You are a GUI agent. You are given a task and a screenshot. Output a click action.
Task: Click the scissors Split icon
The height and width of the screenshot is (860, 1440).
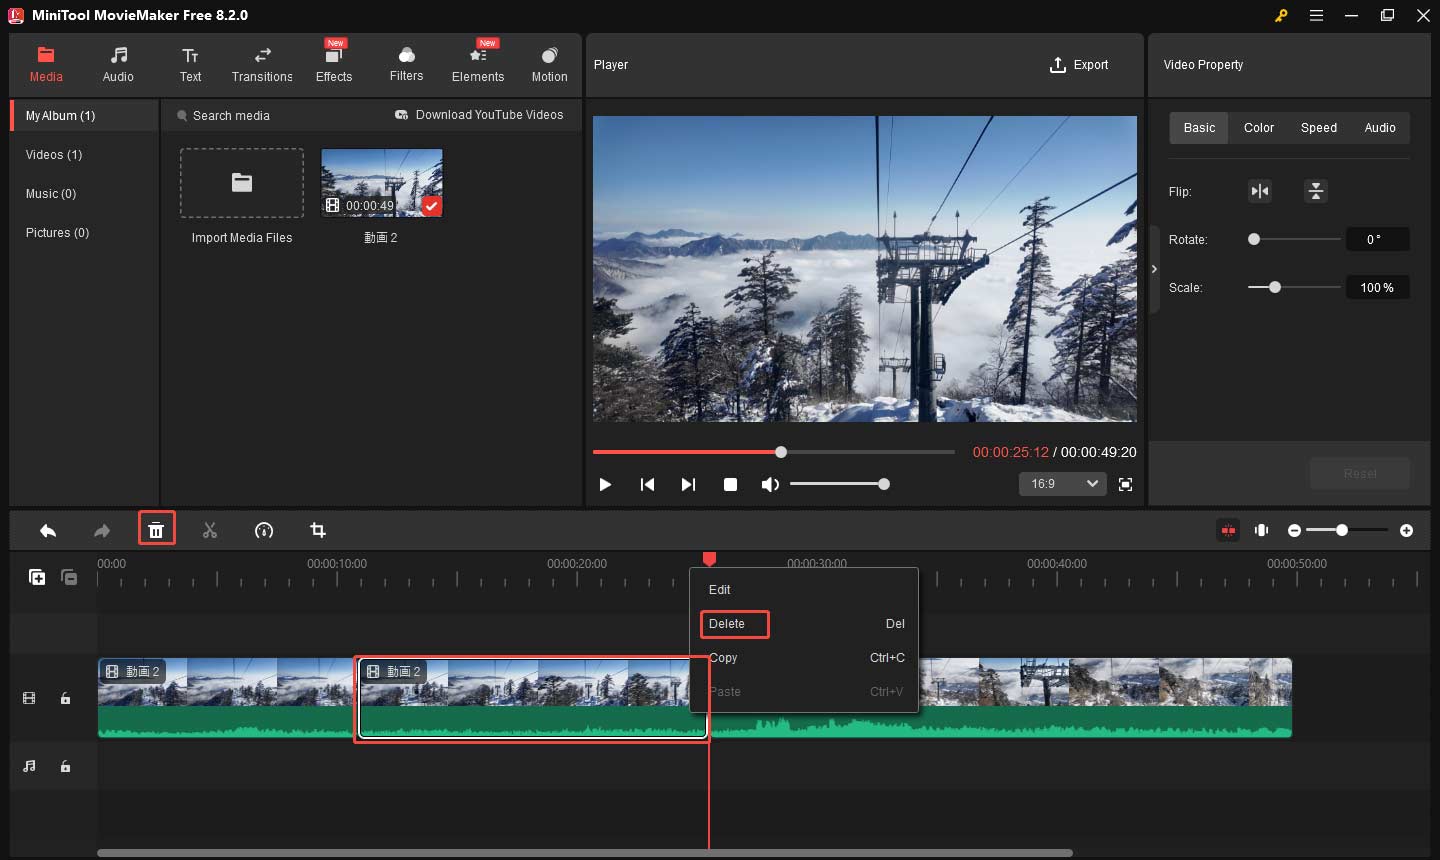coord(210,530)
